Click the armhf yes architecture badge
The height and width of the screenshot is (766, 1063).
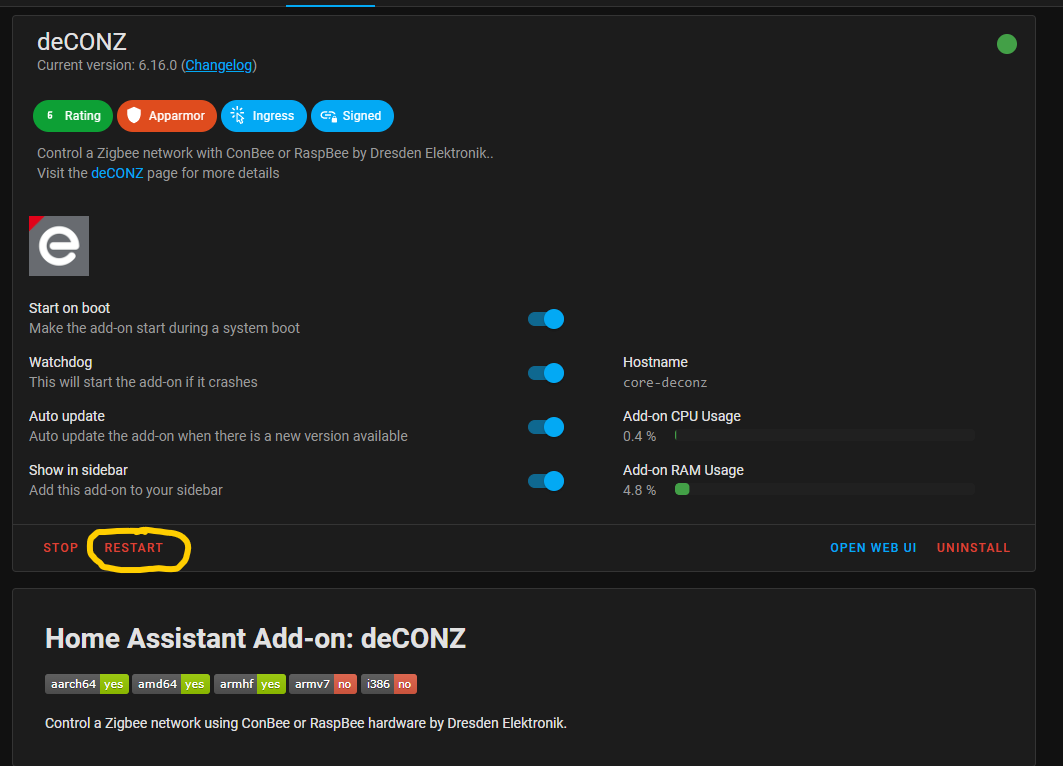point(250,684)
